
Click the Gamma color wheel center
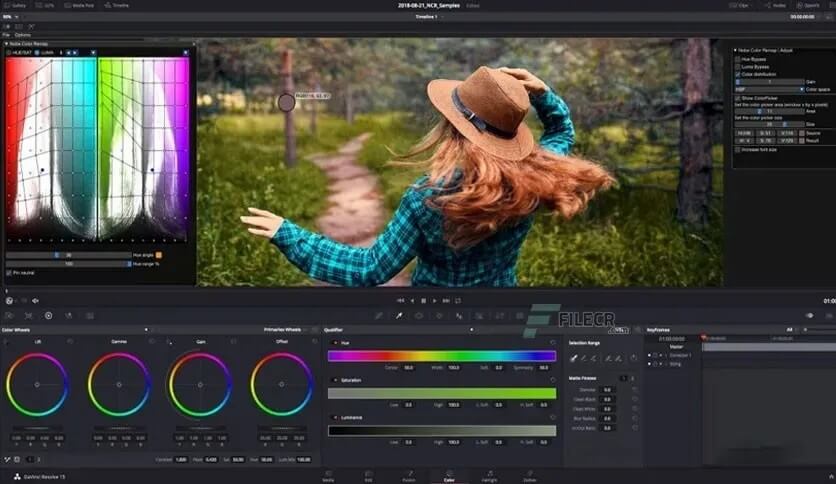(119, 384)
